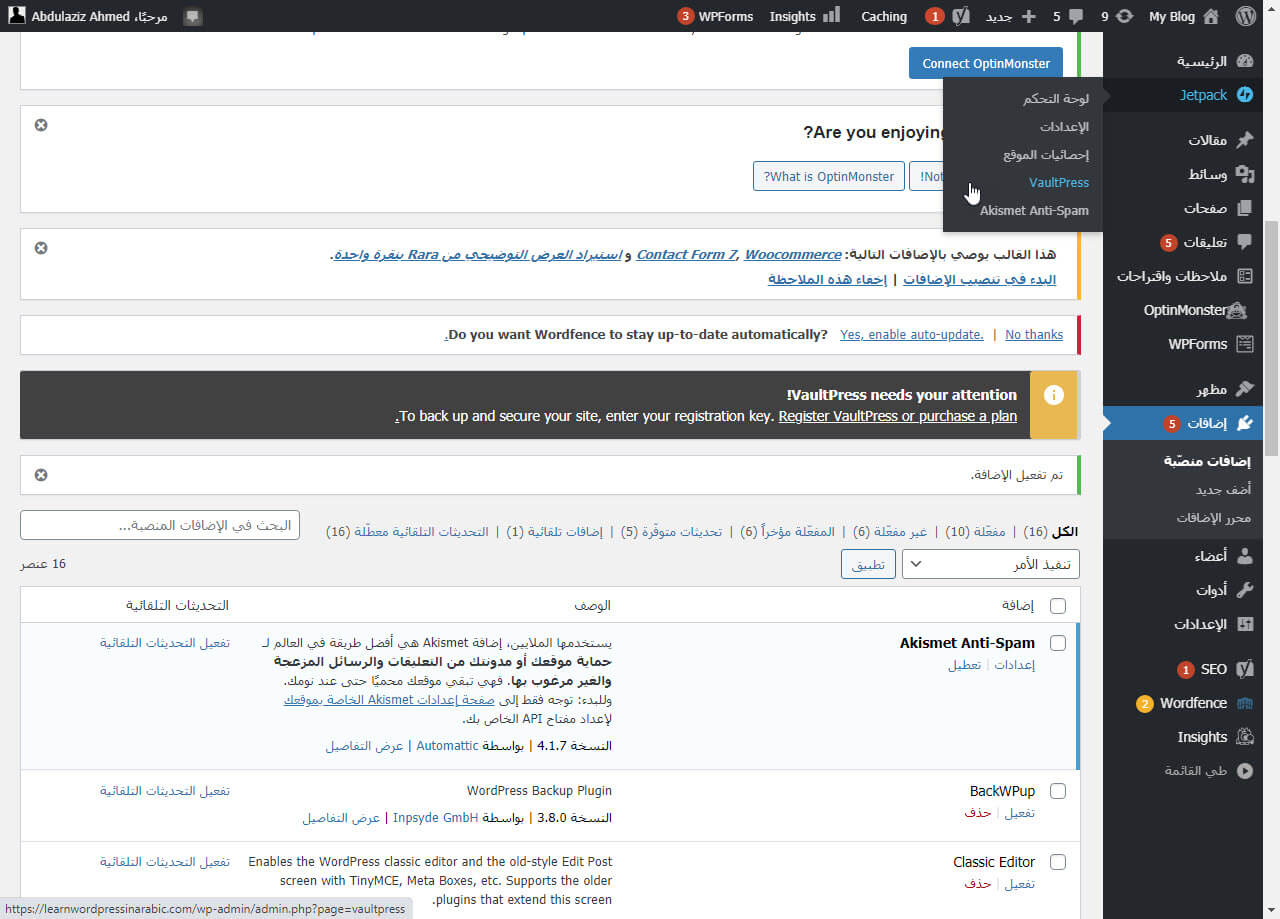1280x919 pixels.
Task: Open settings icon الإعدادات in sidebar
Action: click(1245, 624)
